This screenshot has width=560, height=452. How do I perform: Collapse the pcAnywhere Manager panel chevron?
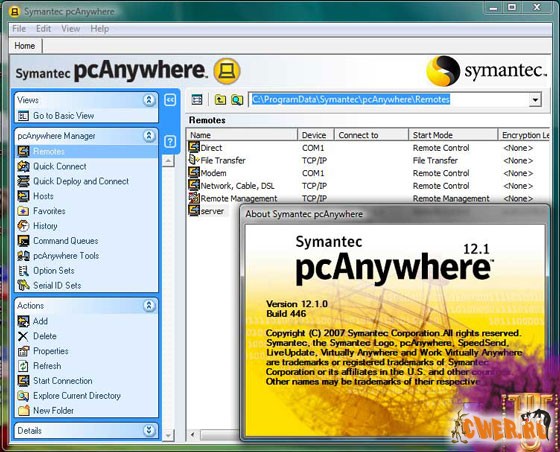tap(149, 136)
